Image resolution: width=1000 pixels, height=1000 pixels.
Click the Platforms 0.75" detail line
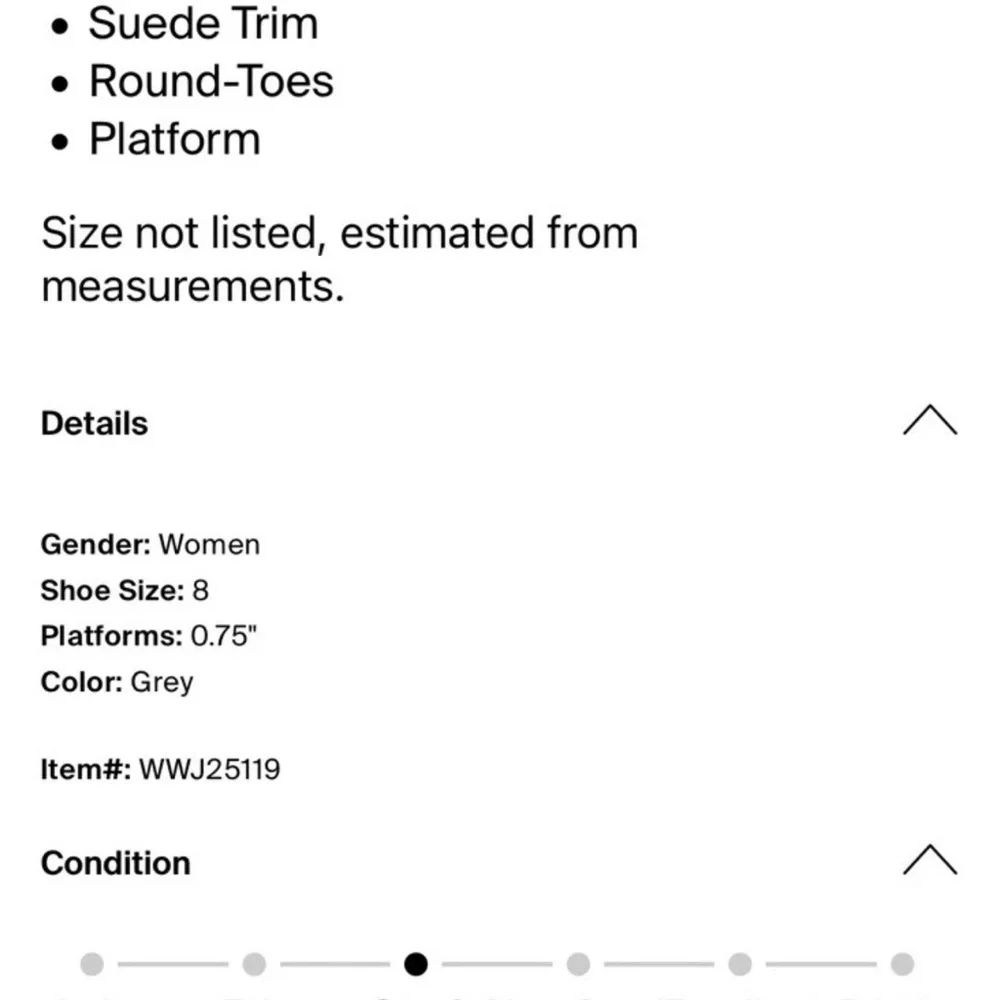tap(149, 636)
